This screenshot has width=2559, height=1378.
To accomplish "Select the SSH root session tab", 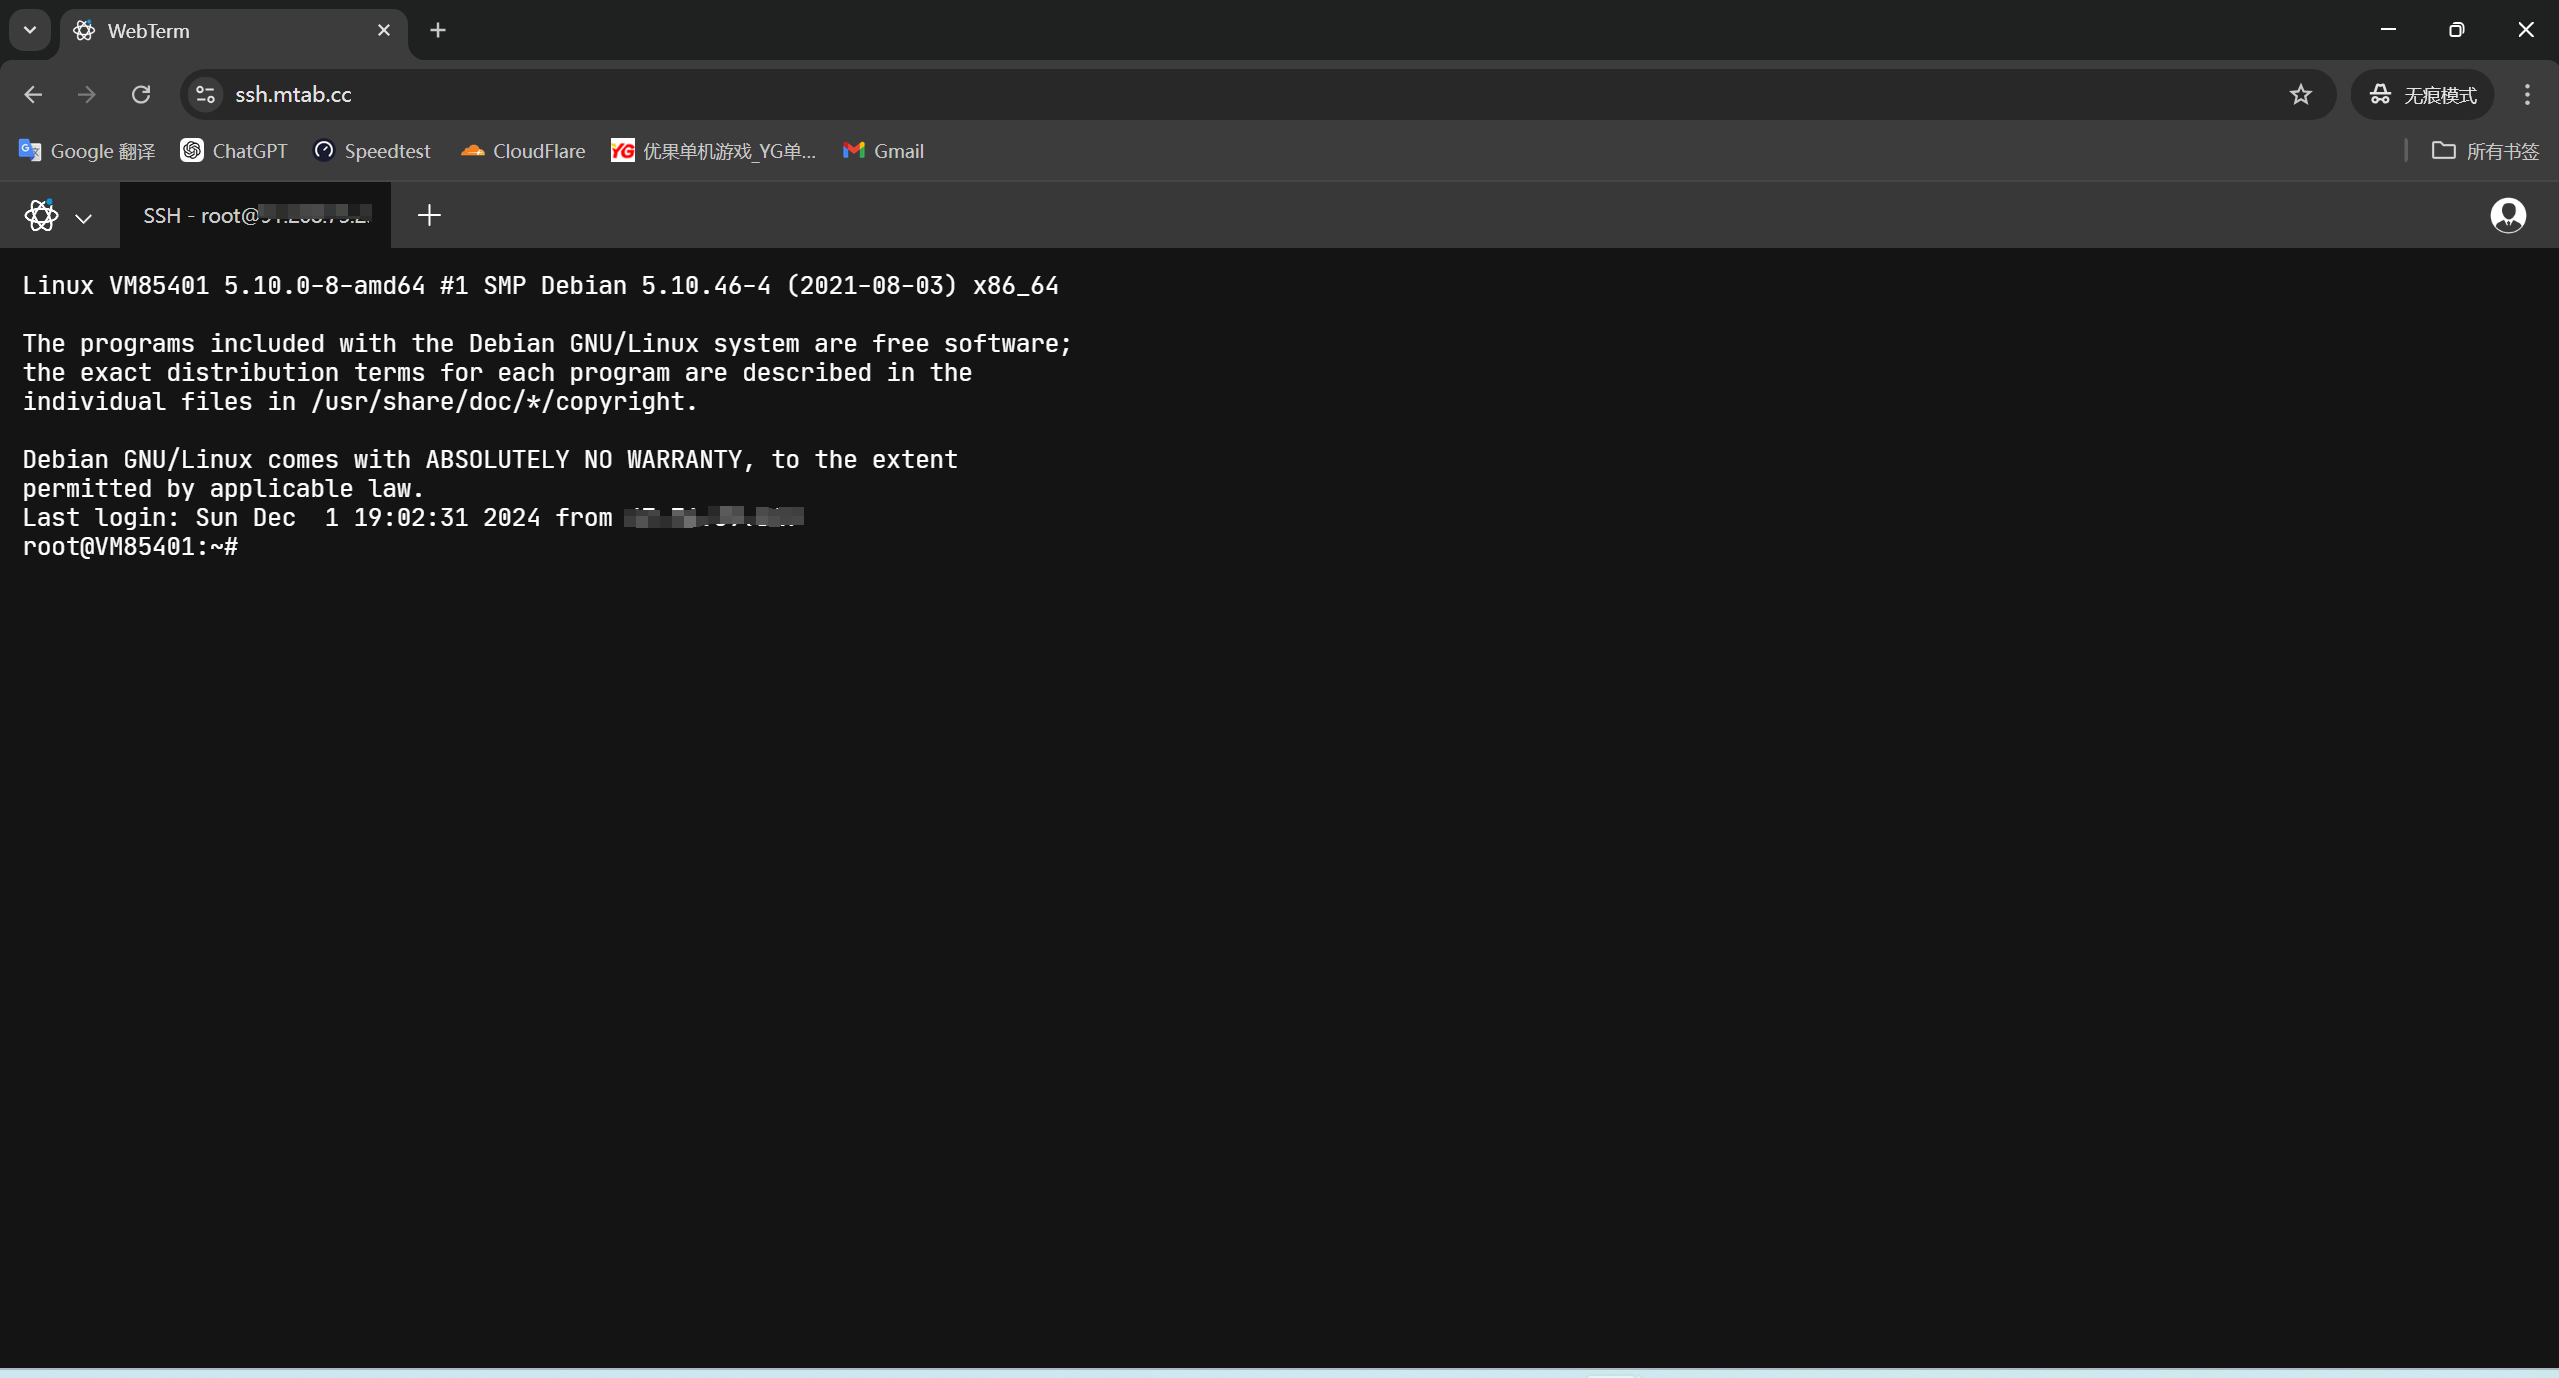I will click(255, 215).
